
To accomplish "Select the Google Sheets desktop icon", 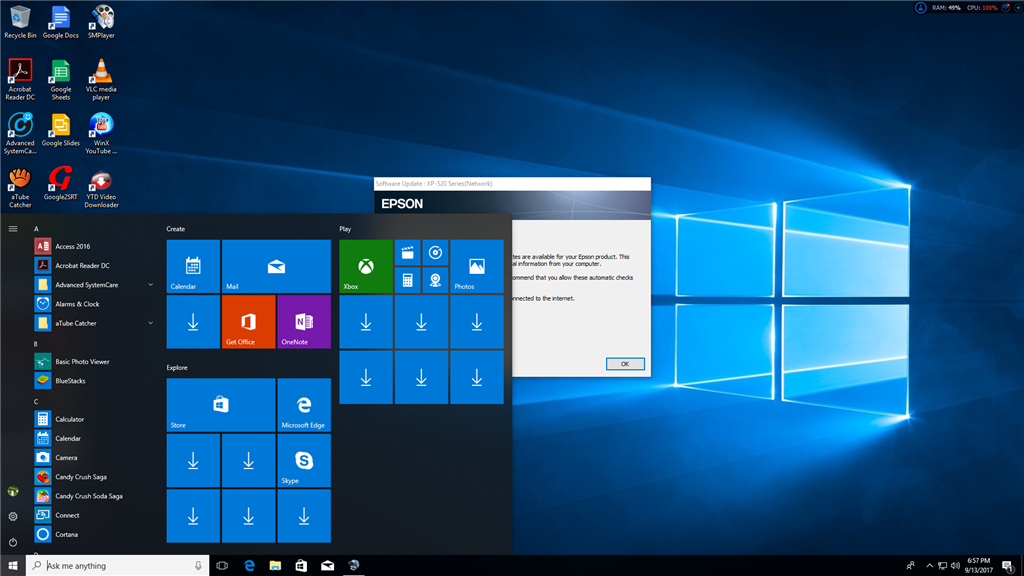I will [61, 80].
